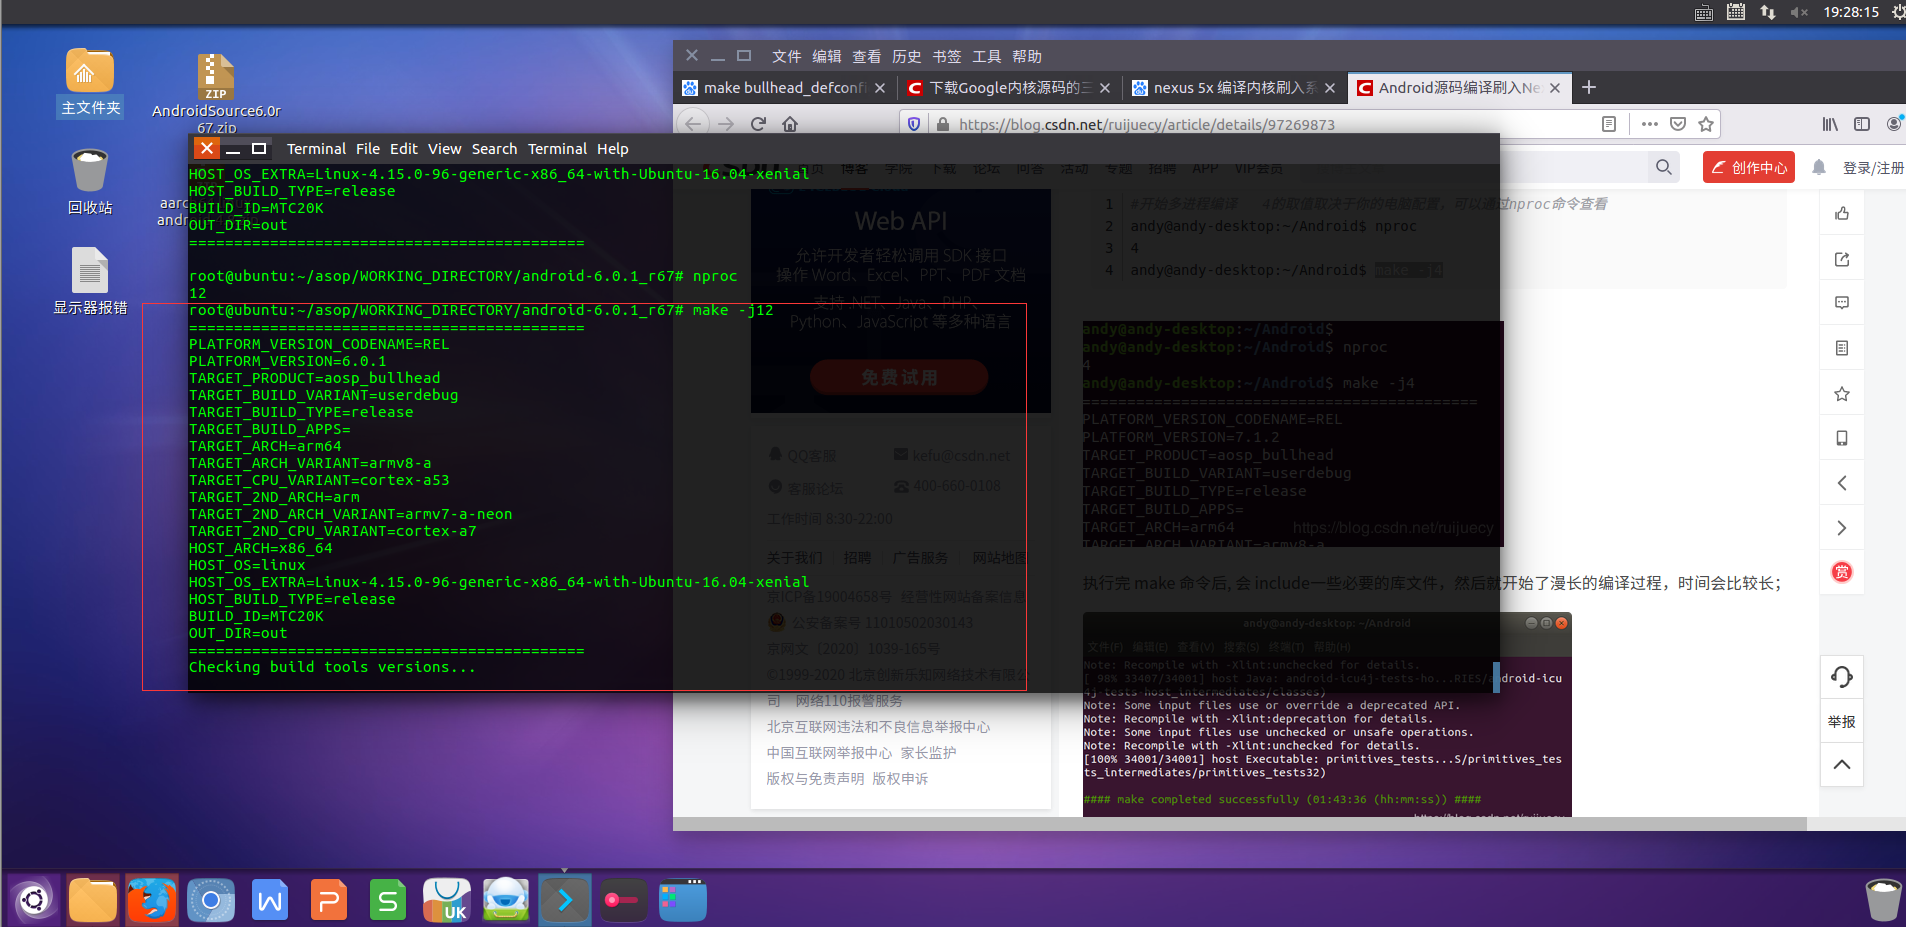Open page actions three-dot menu
The image size is (1906, 927).
(1650, 124)
